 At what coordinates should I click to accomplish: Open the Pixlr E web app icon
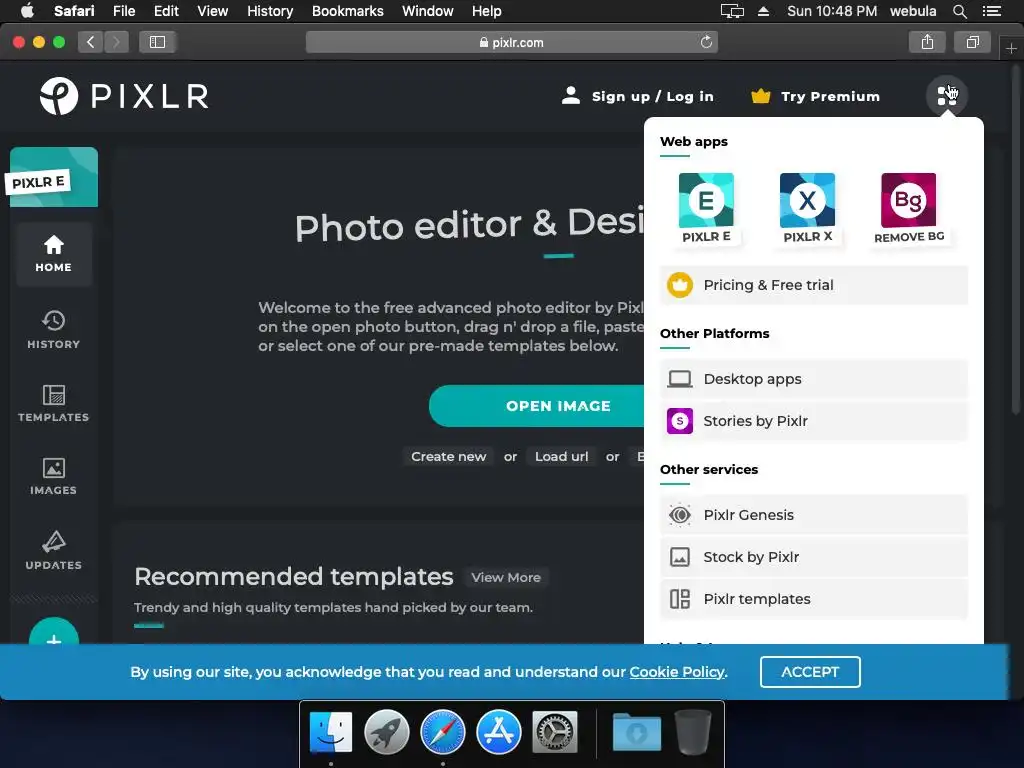(x=706, y=208)
